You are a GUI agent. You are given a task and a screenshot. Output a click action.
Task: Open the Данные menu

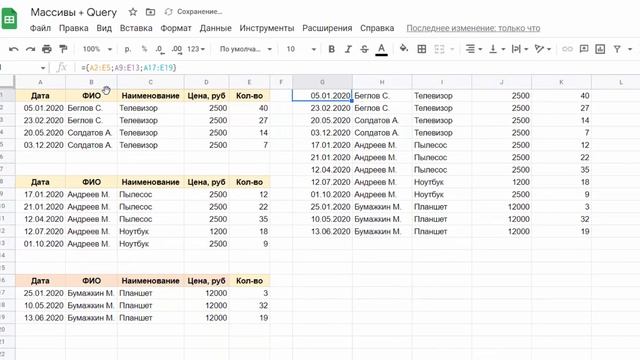[x=216, y=28]
